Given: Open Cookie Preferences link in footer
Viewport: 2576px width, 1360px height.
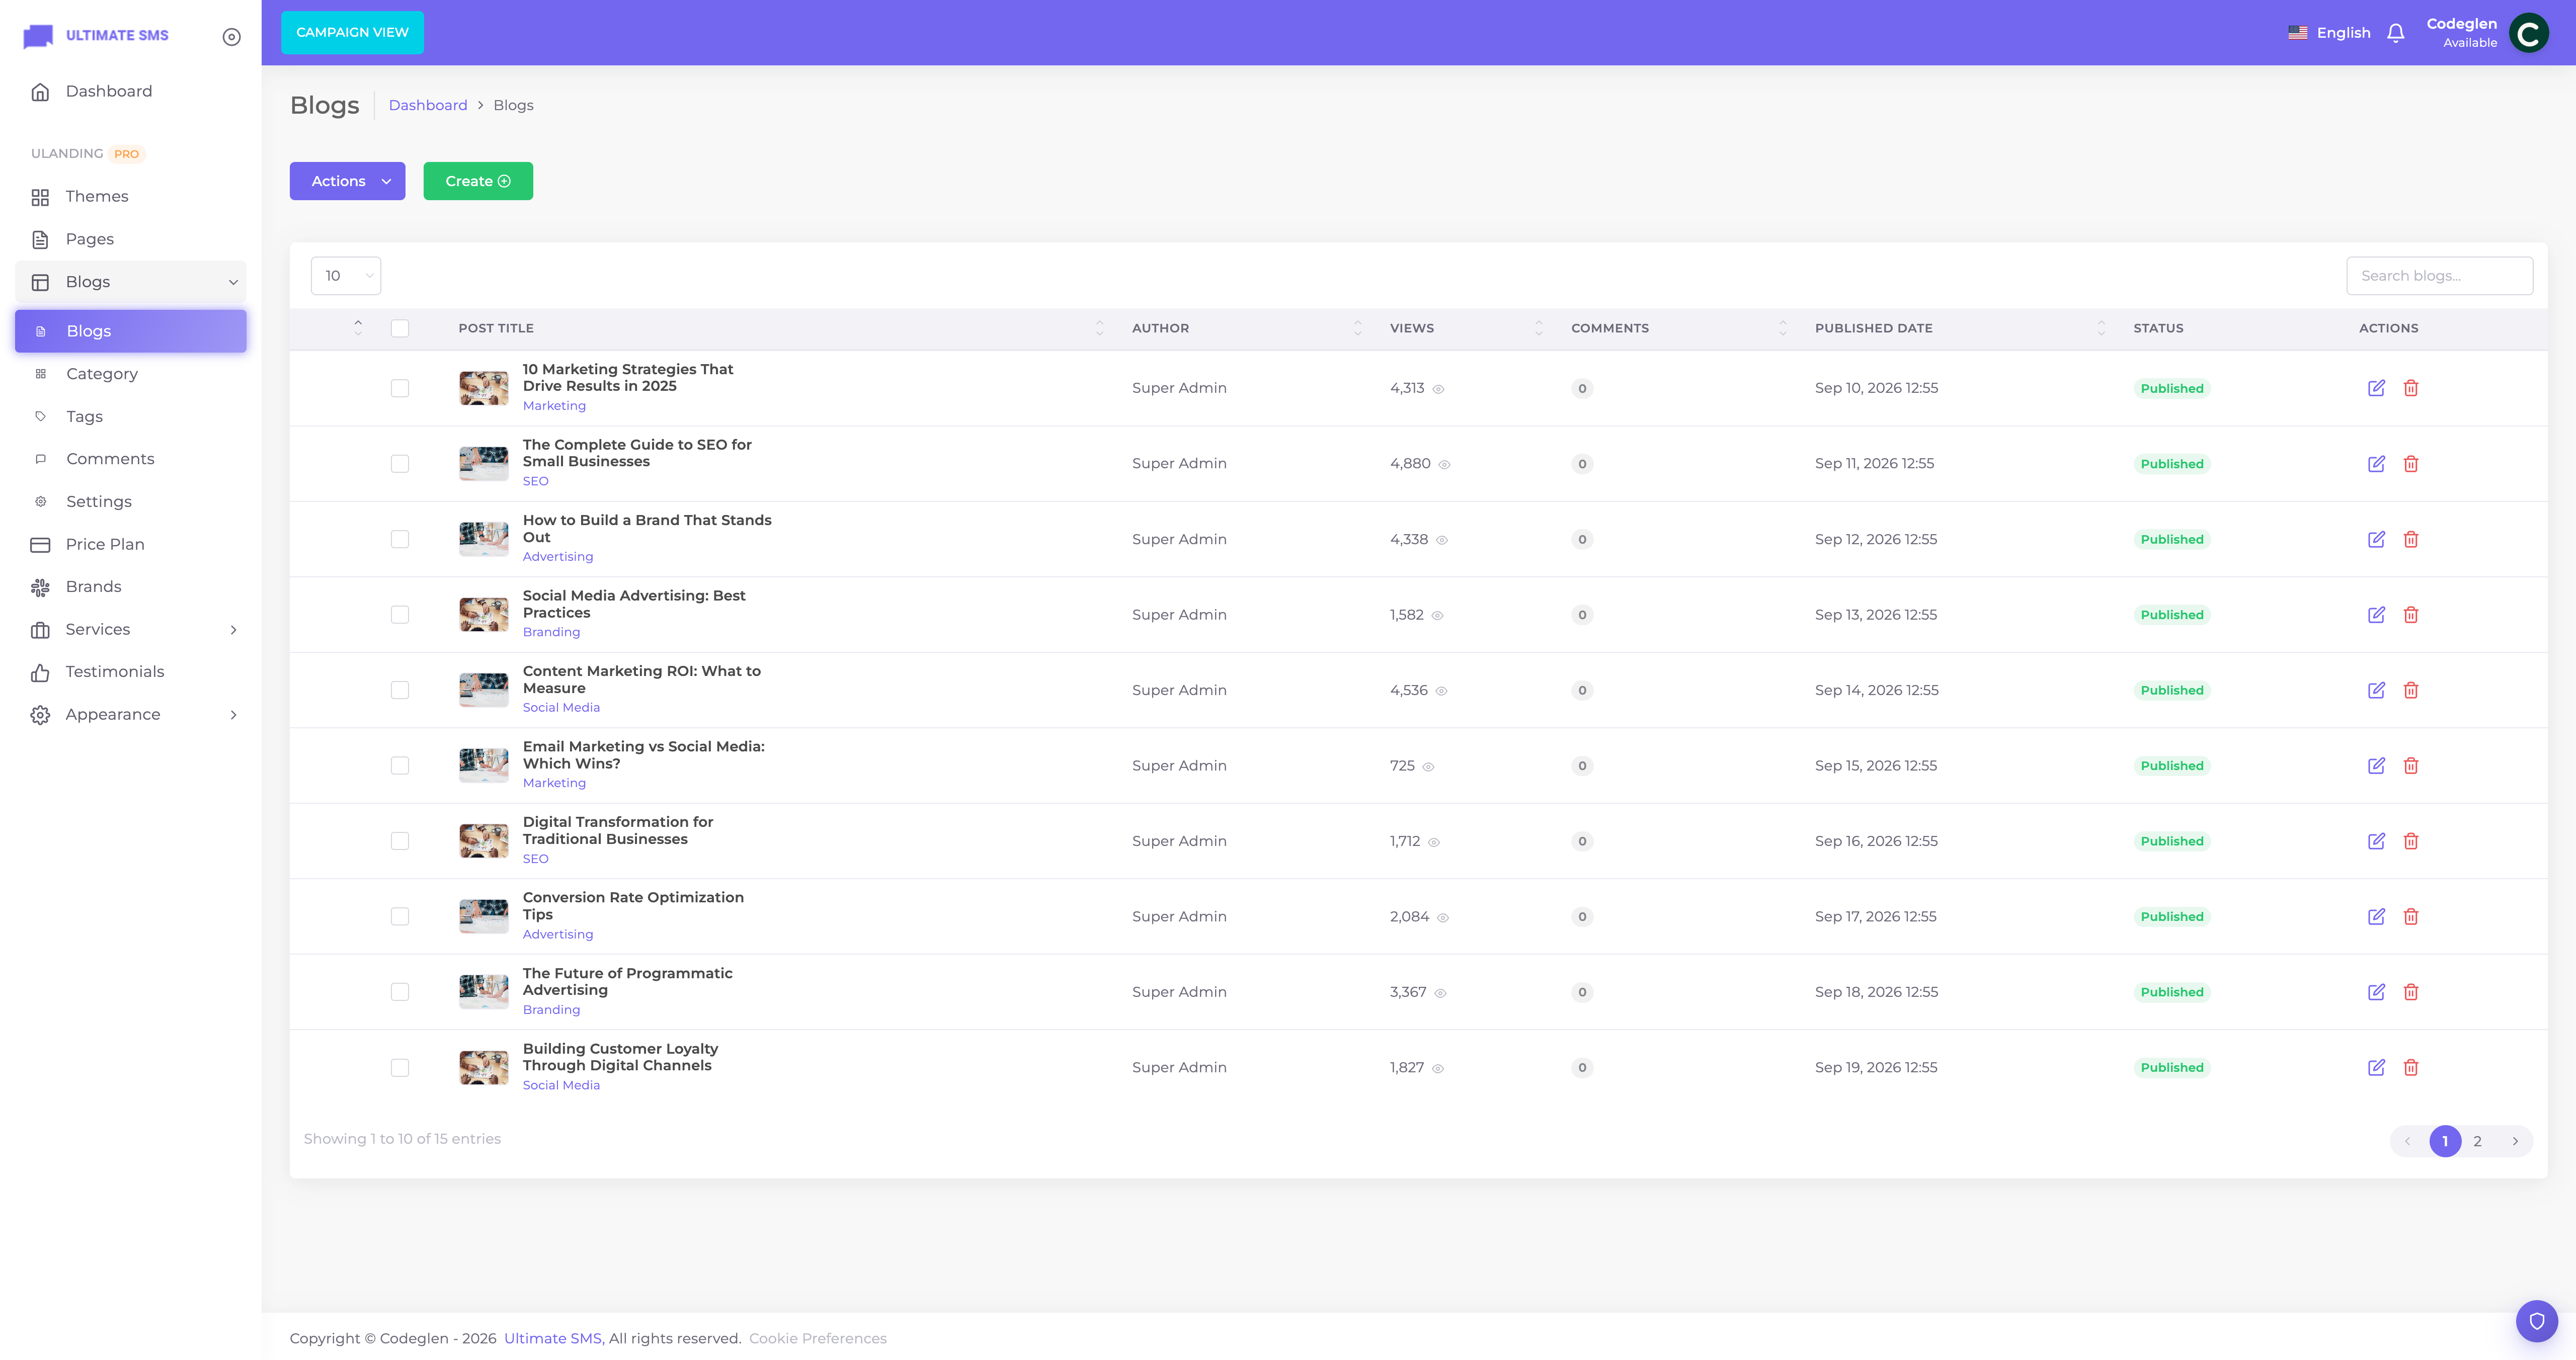Looking at the screenshot, I should coord(817,1338).
